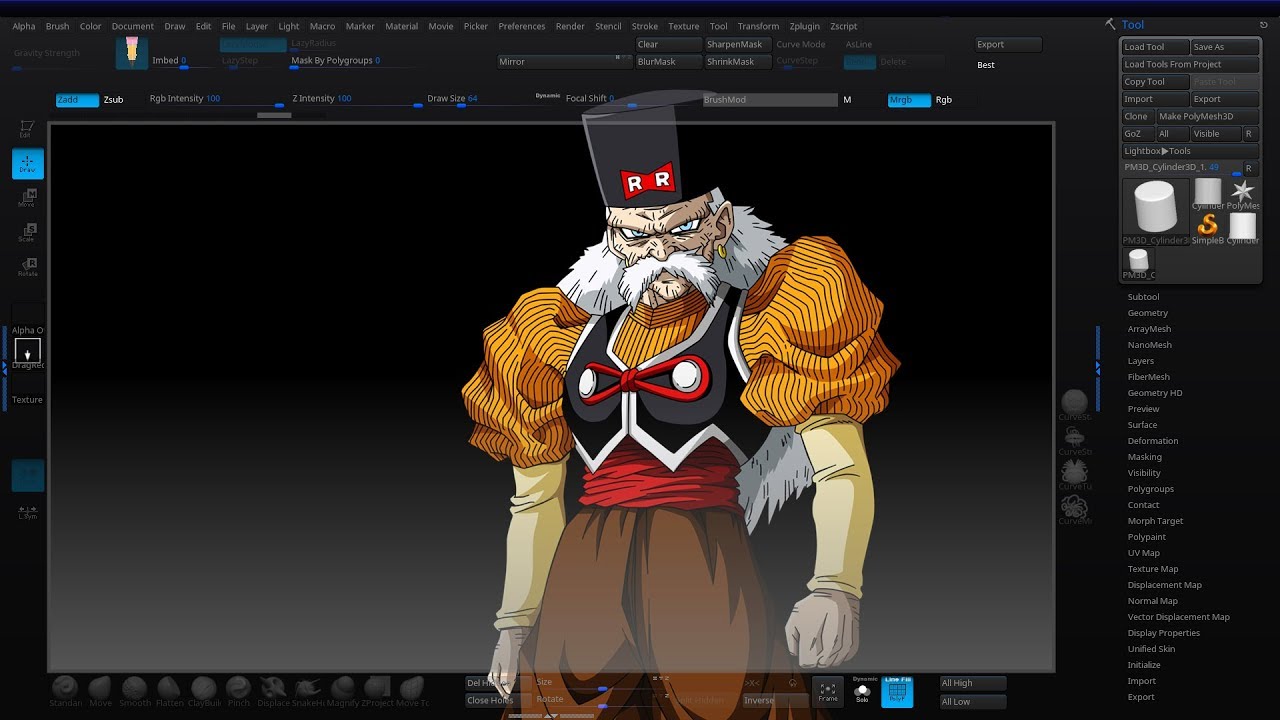The width and height of the screenshot is (1280, 720).
Task: Open the Zplugin menu
Action: pyautogui.click(x=804, y=26)
